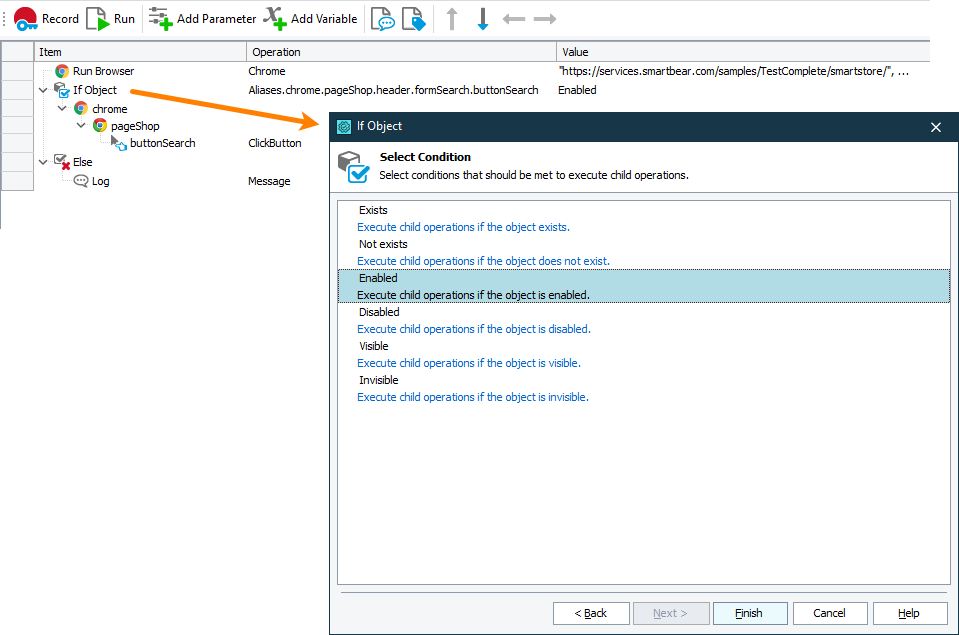Close the If Object dialog
959x635 pixels.
[x=936, y=127]
